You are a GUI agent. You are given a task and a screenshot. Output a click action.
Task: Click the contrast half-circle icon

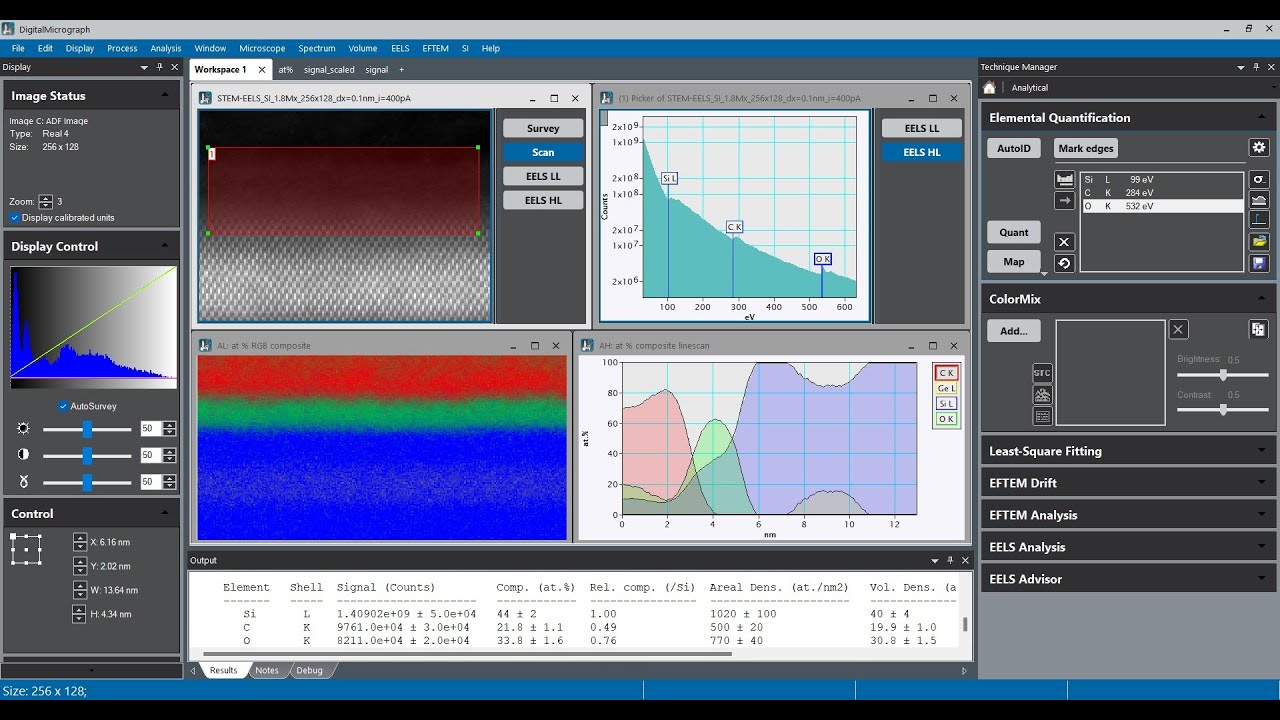coord(24,455)
